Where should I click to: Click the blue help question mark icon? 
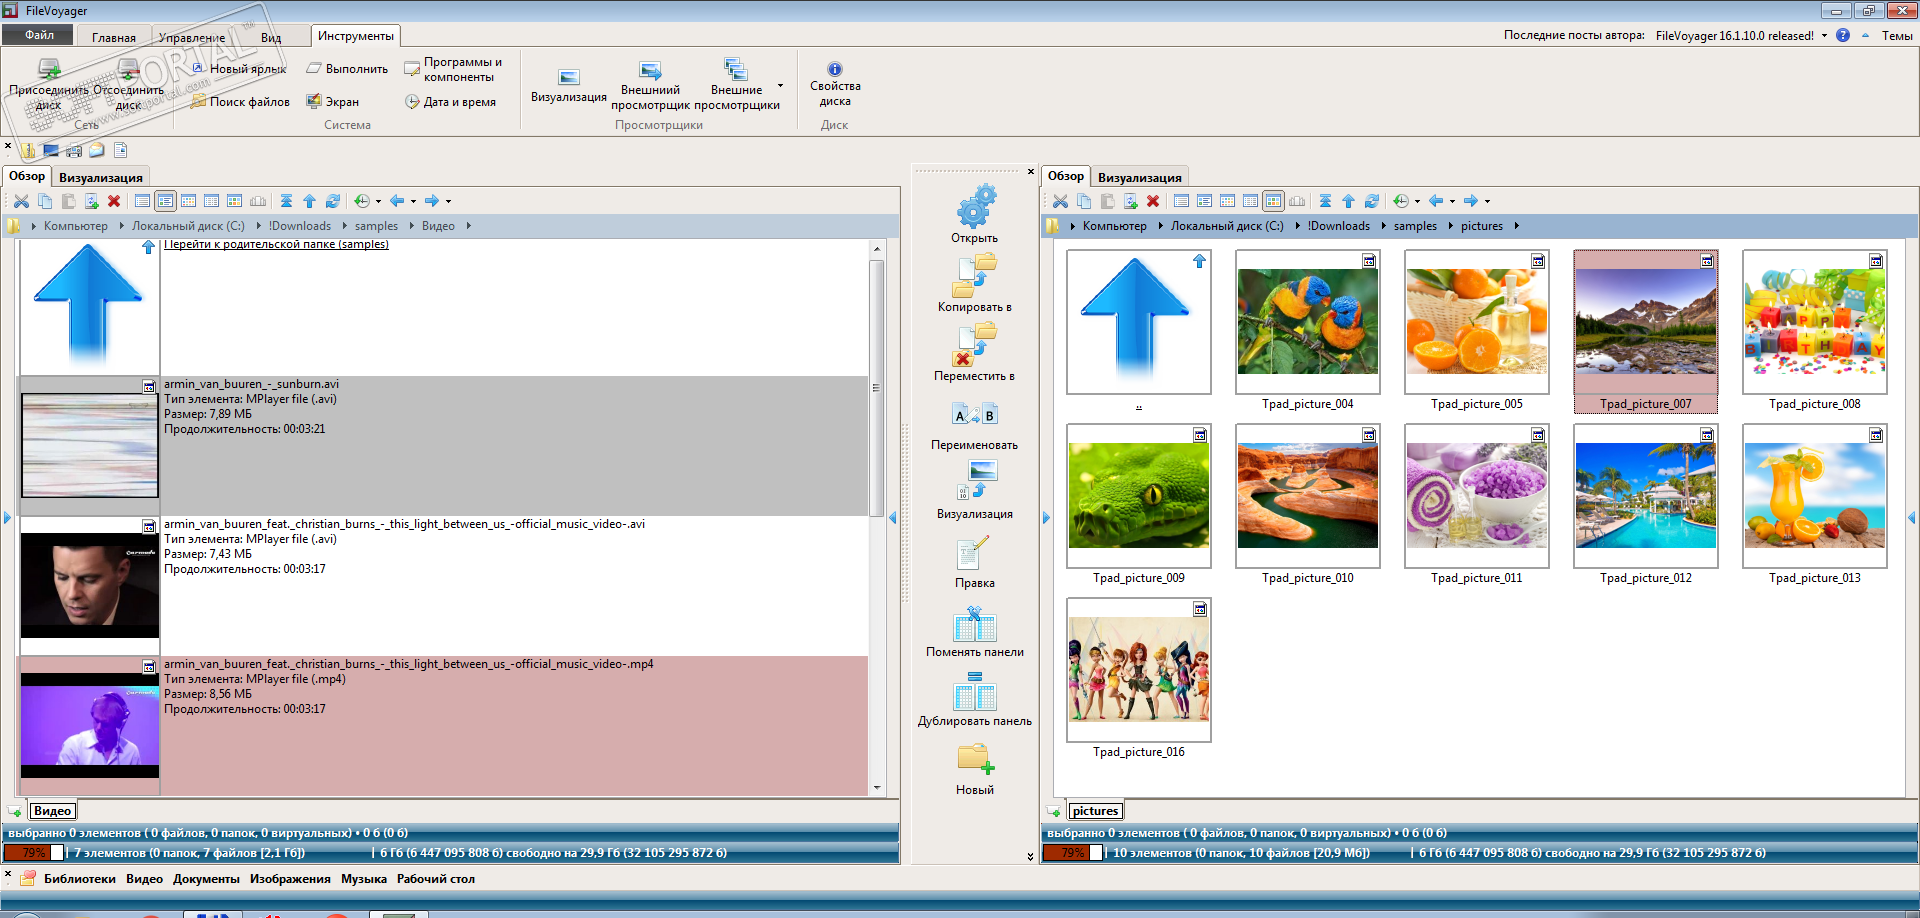pos(1843,35)
